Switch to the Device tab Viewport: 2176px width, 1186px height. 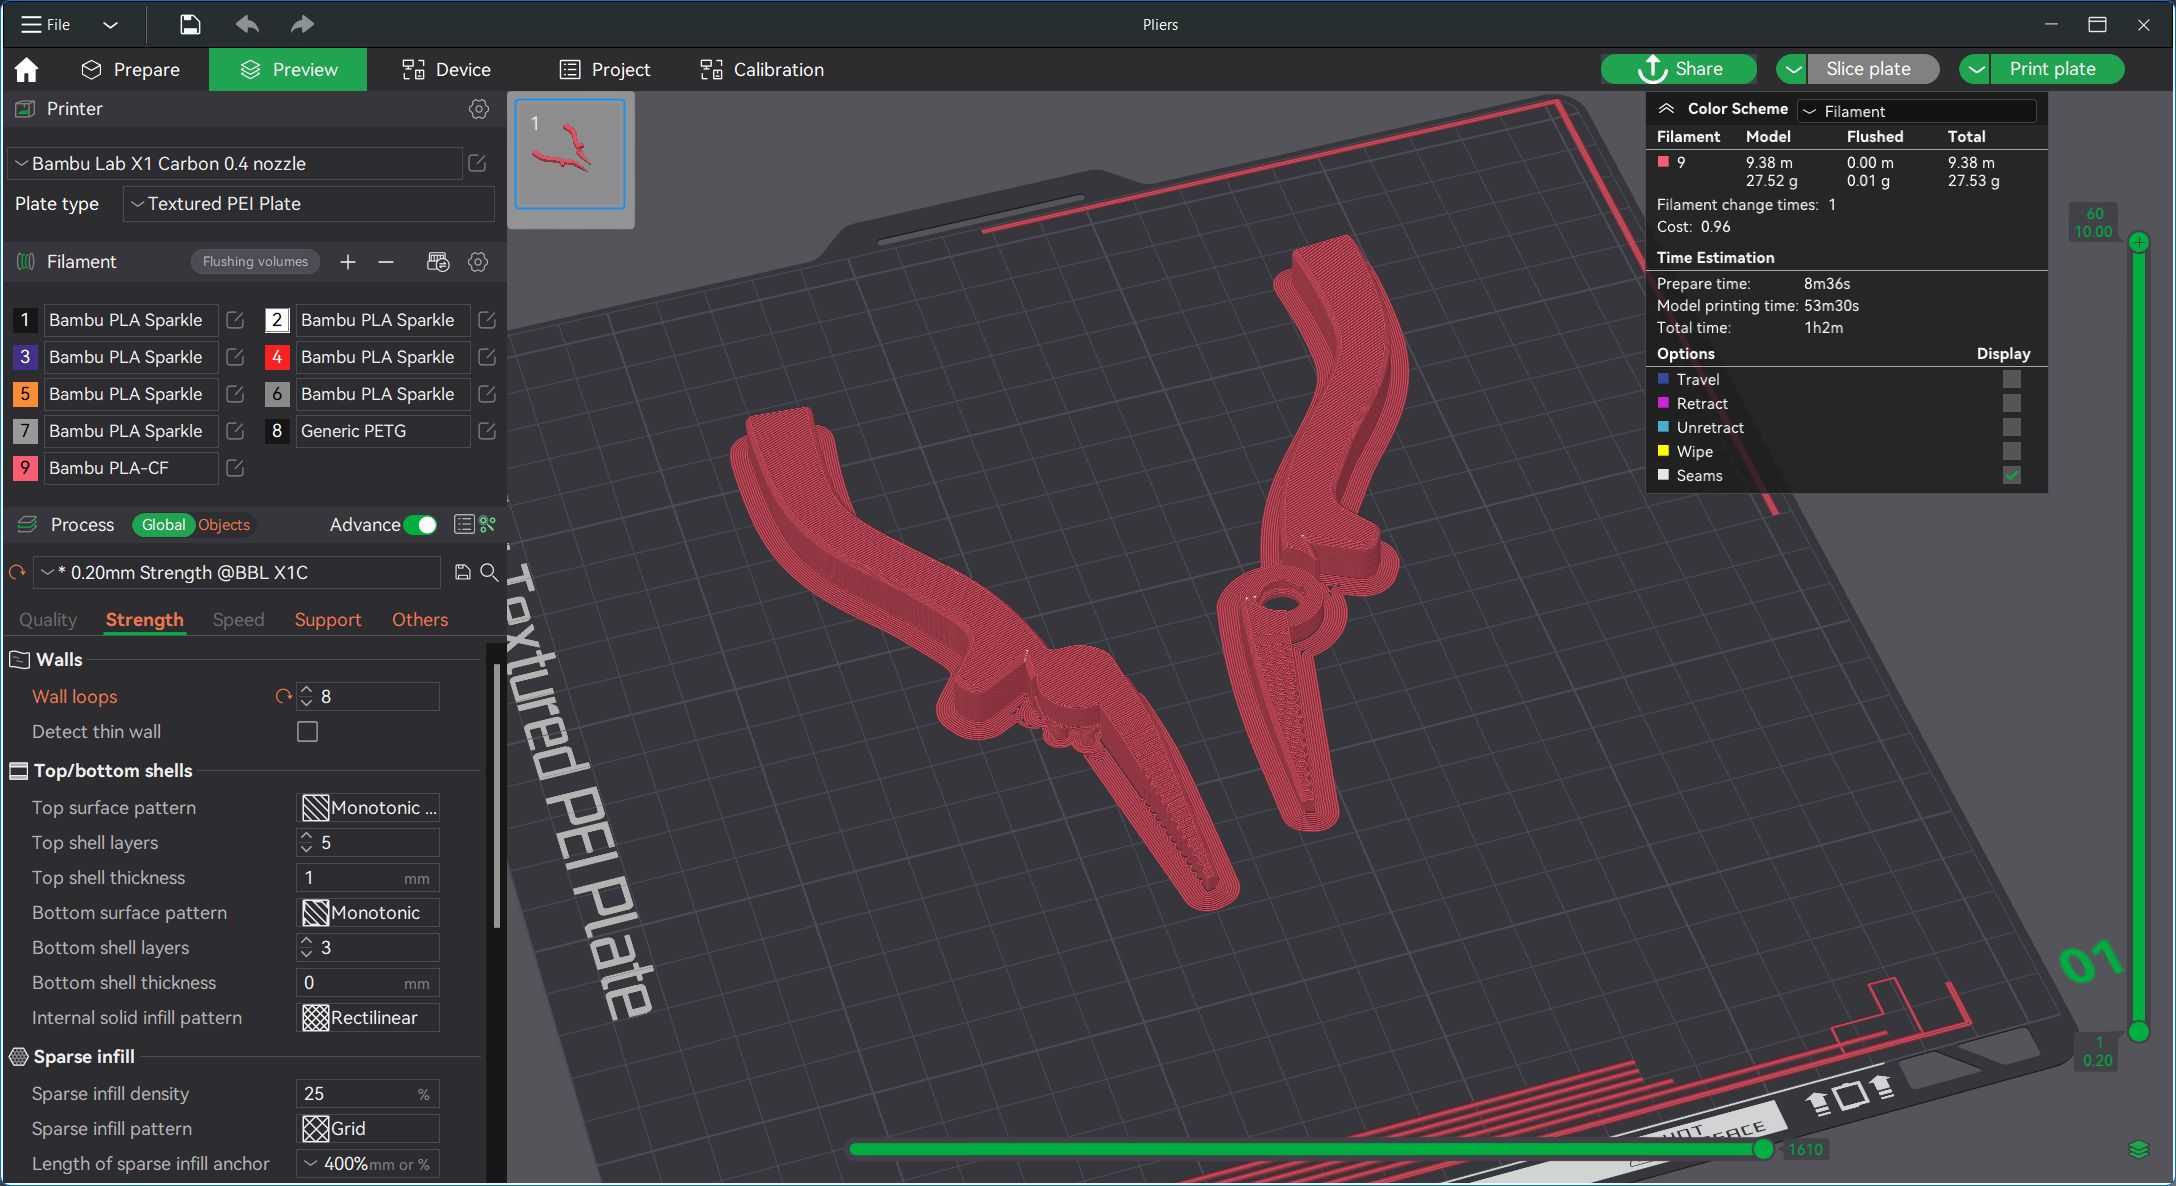click(x=446, y=70)
